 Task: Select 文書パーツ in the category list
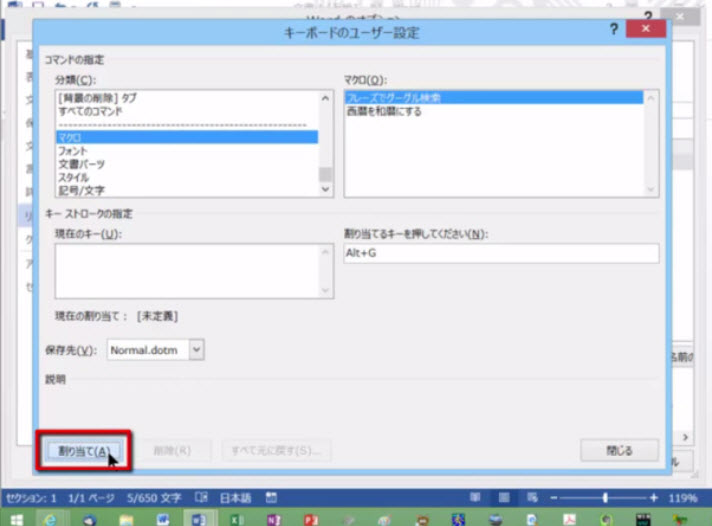coord(186,163)
